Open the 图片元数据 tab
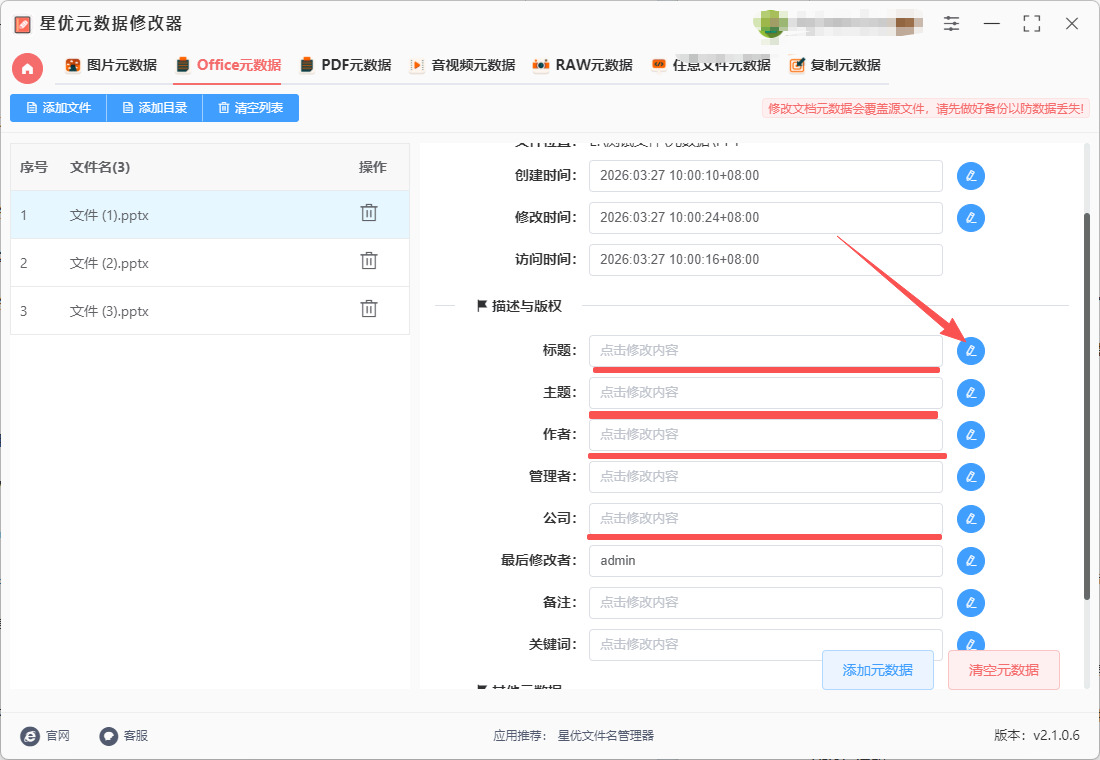The height and width of the screenshot is (760, 1100). 111,65
